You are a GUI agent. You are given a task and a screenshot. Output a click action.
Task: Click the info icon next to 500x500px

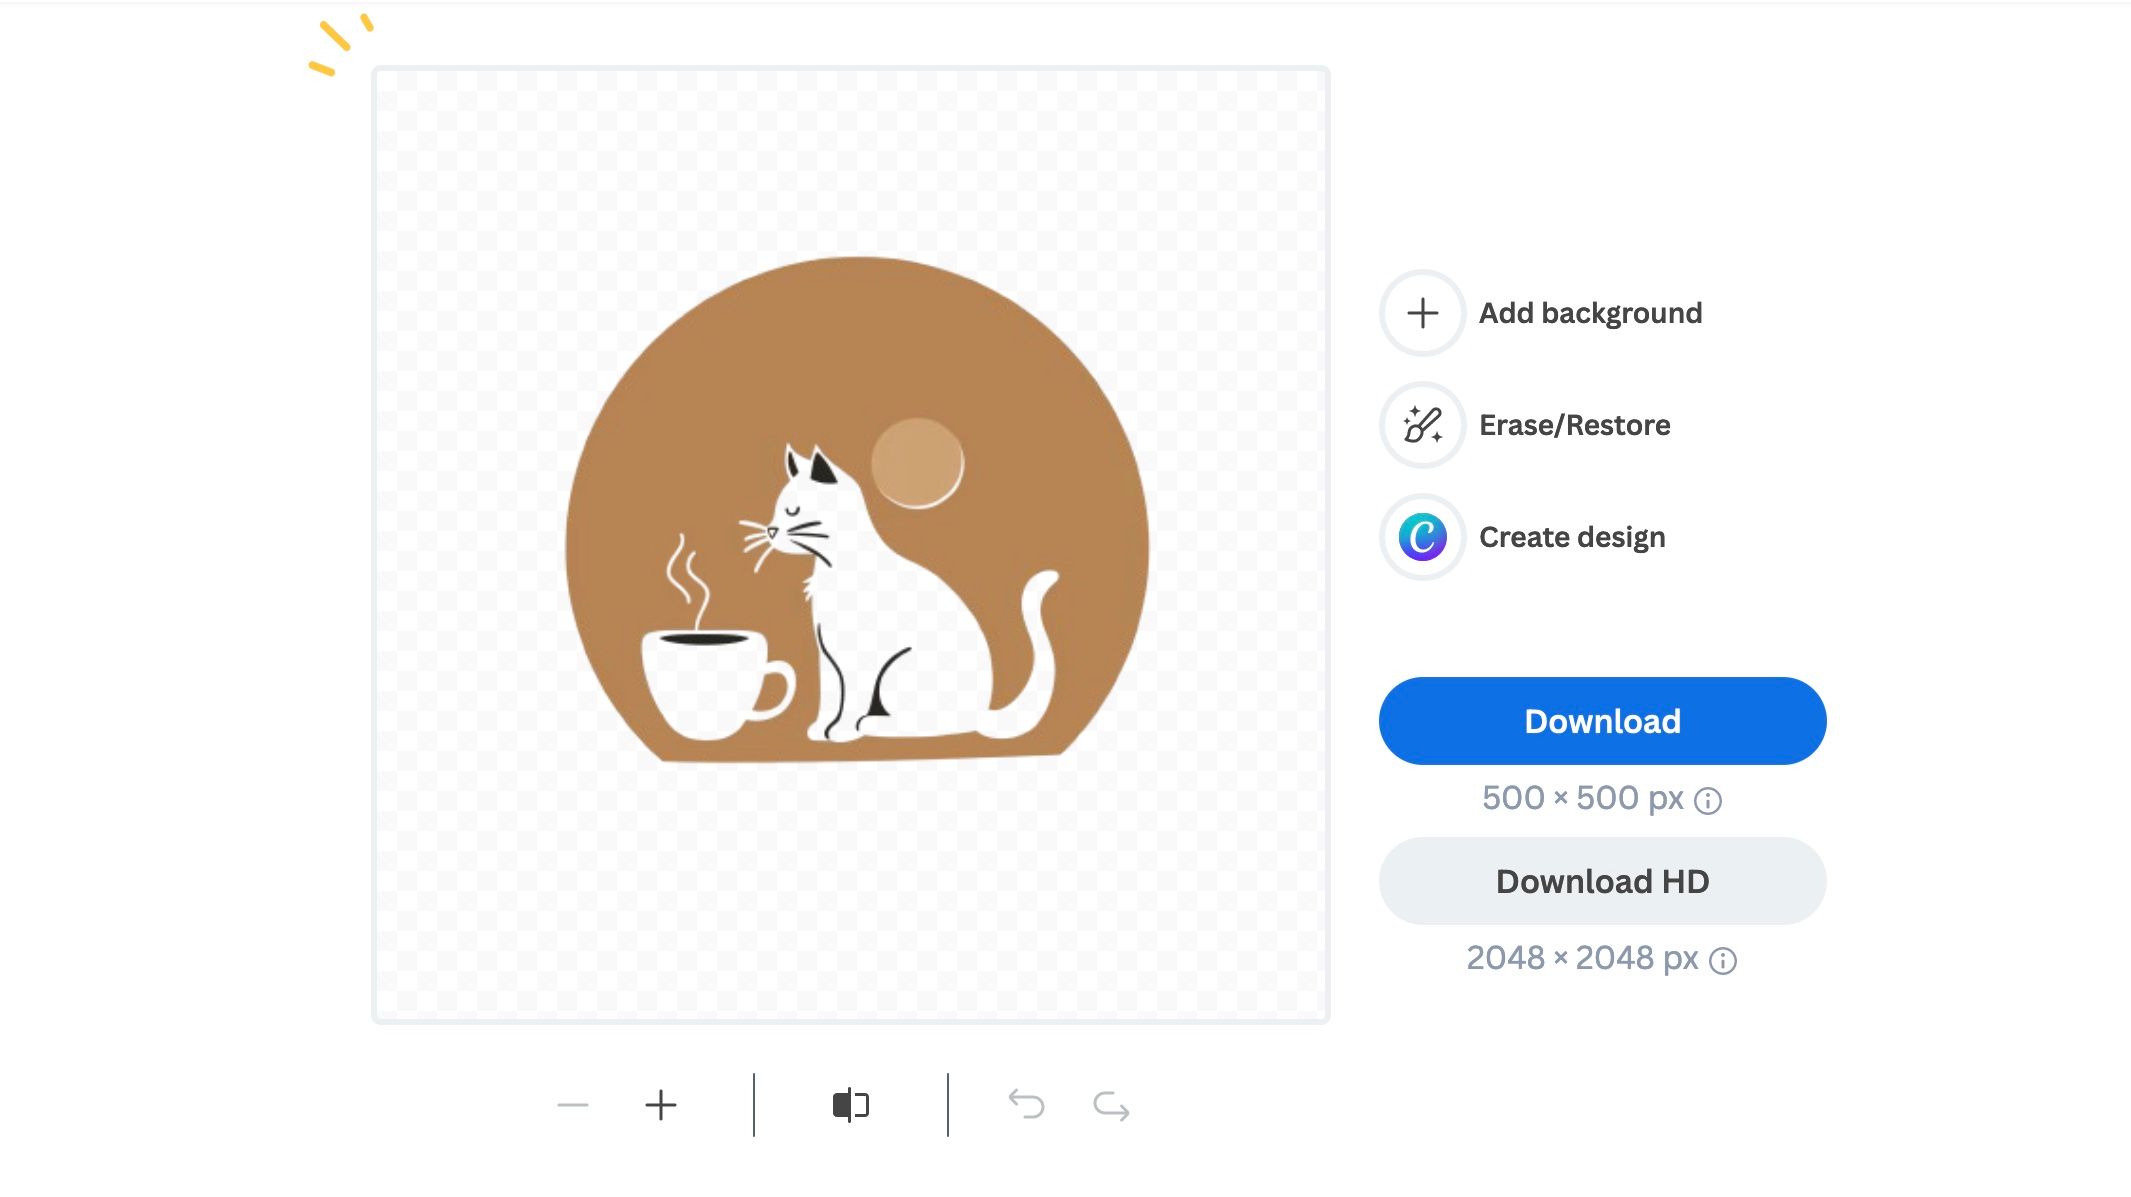point(1709,799)
